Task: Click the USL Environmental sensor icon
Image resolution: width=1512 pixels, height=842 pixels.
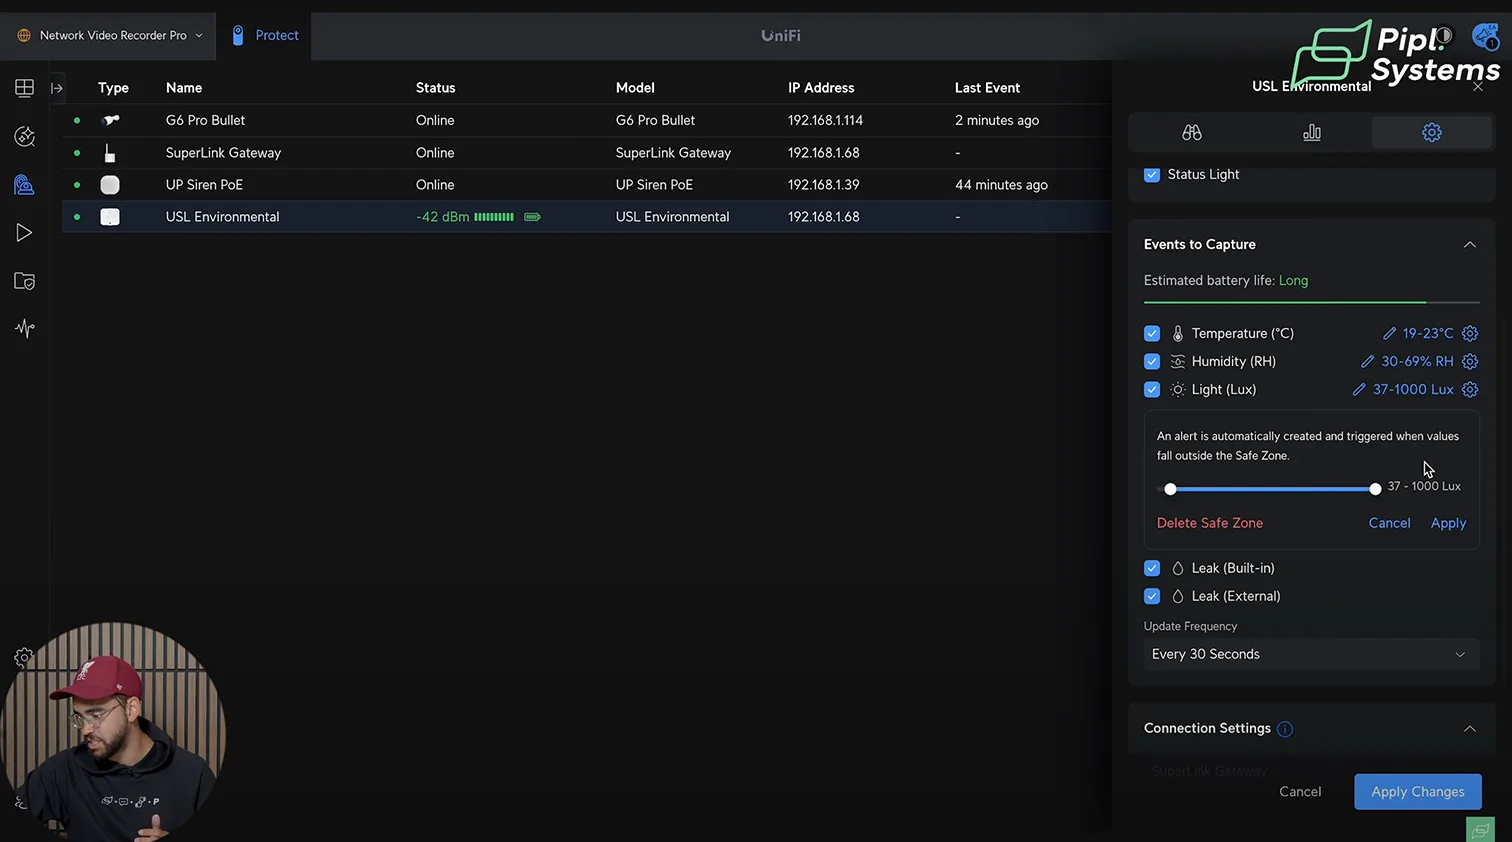Action: [x=110, y=217]
